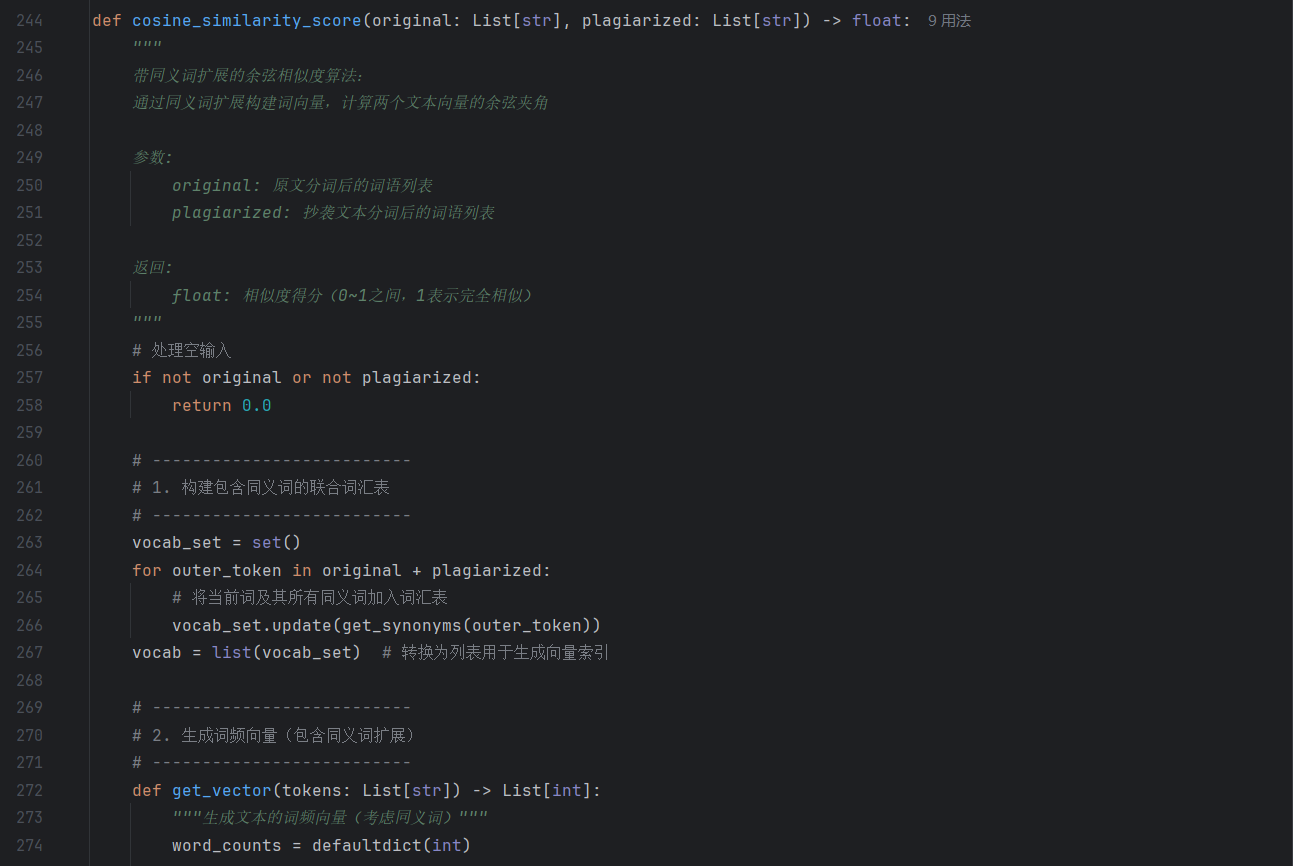The width and height of the screenshot is (1293, 866).
Task: Click line number 244 in gutter
Action: pos(30,20)
